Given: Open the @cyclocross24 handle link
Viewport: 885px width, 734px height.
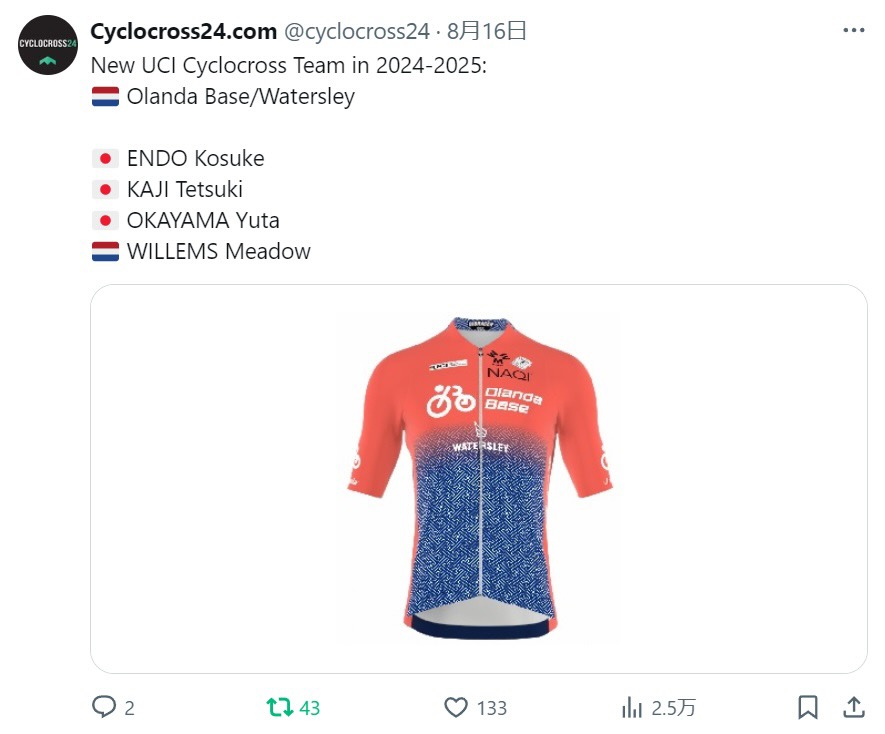Looking at the screenshot, I should pos(357,31).
